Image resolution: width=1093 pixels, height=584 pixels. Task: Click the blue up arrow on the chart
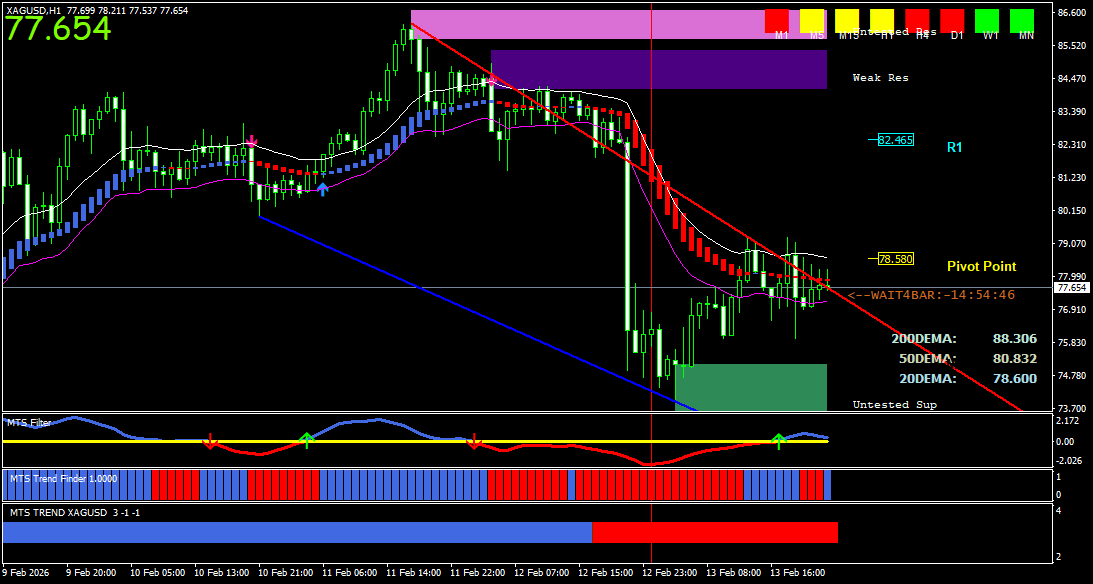coord(322,188)
